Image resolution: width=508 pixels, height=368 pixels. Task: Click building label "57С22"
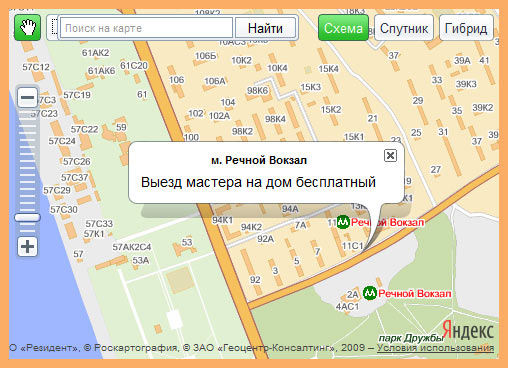pos(84,129)
